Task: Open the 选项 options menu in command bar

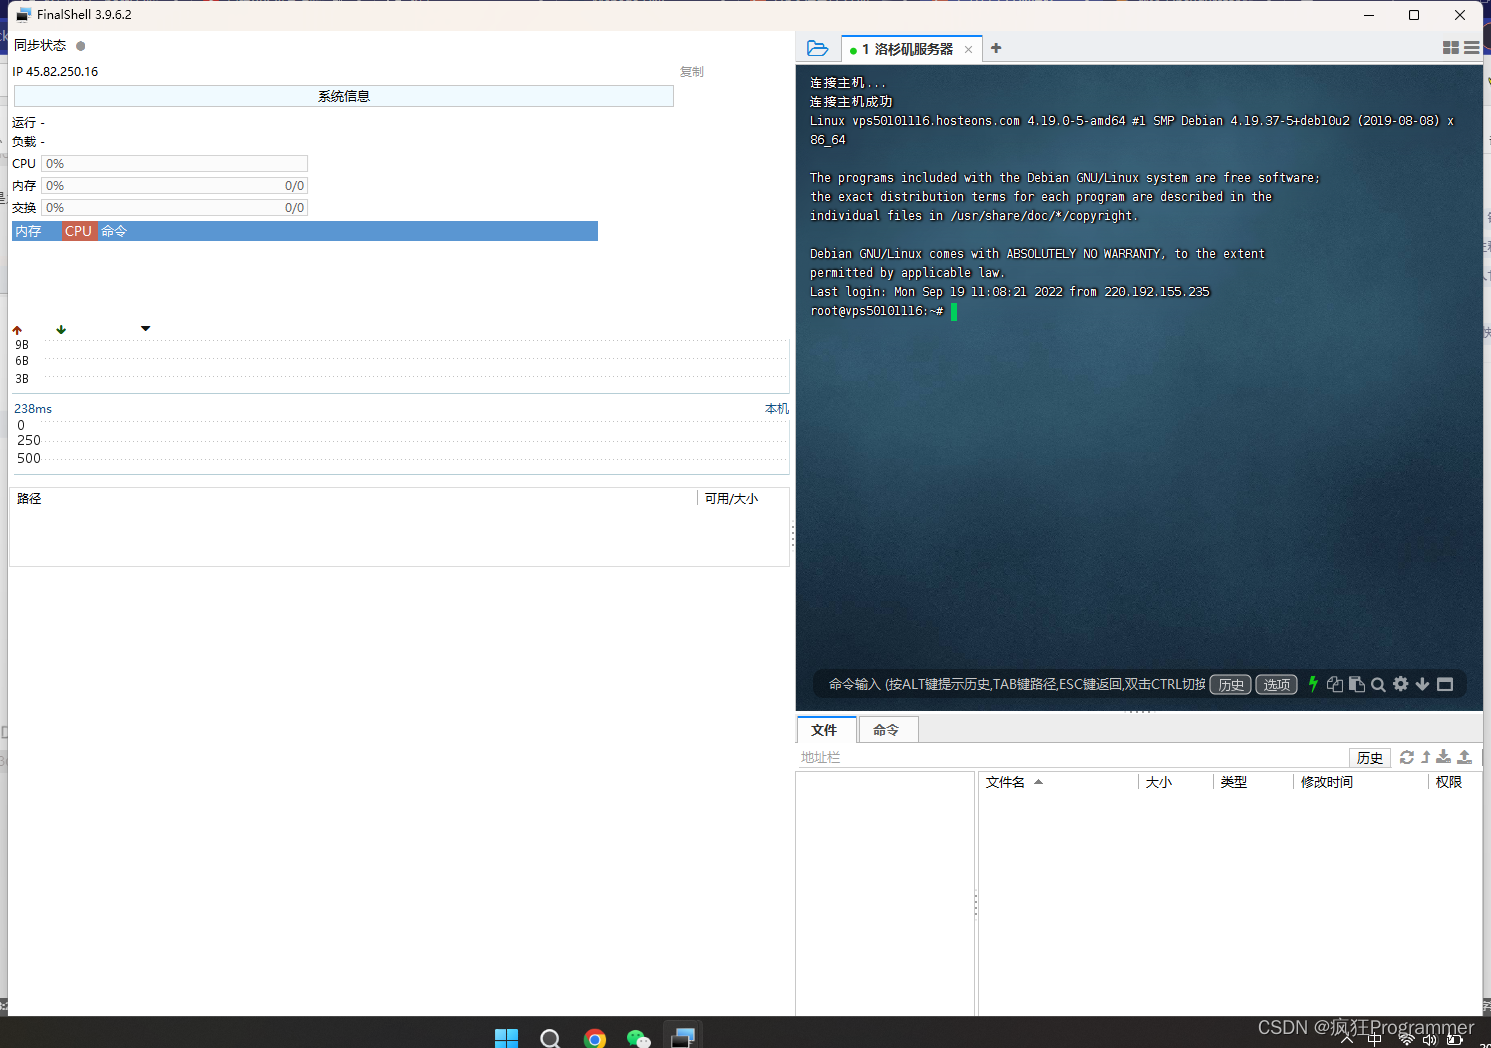Action: tap(1276, 685)
